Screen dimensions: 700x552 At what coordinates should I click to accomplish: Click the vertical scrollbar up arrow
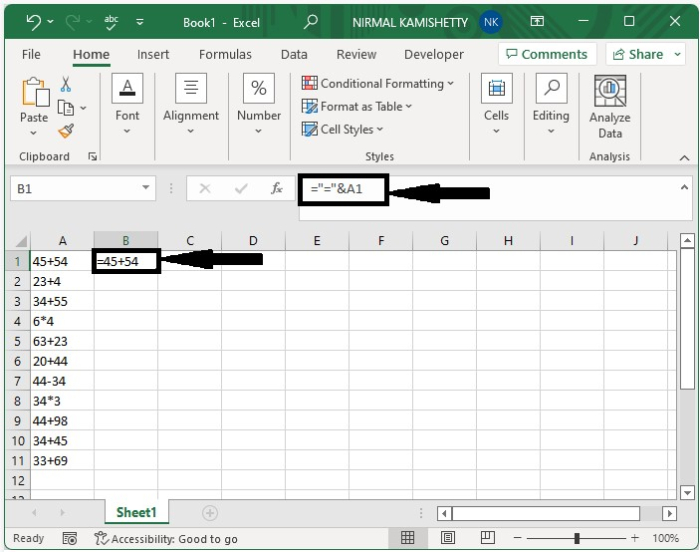pyautogui.click(x=687, y=241)
